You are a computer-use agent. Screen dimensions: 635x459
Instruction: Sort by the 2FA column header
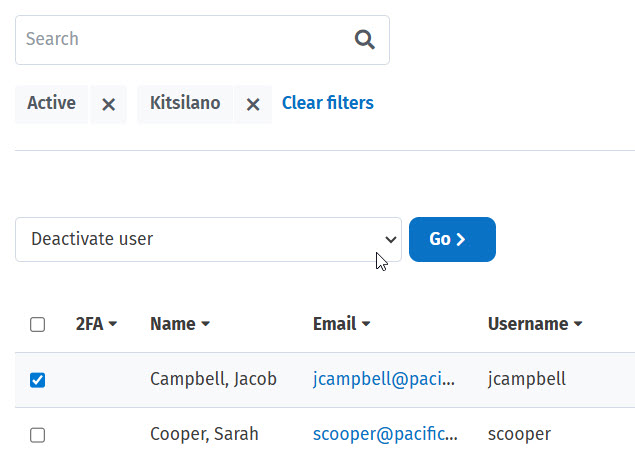[x=96, y=324]
